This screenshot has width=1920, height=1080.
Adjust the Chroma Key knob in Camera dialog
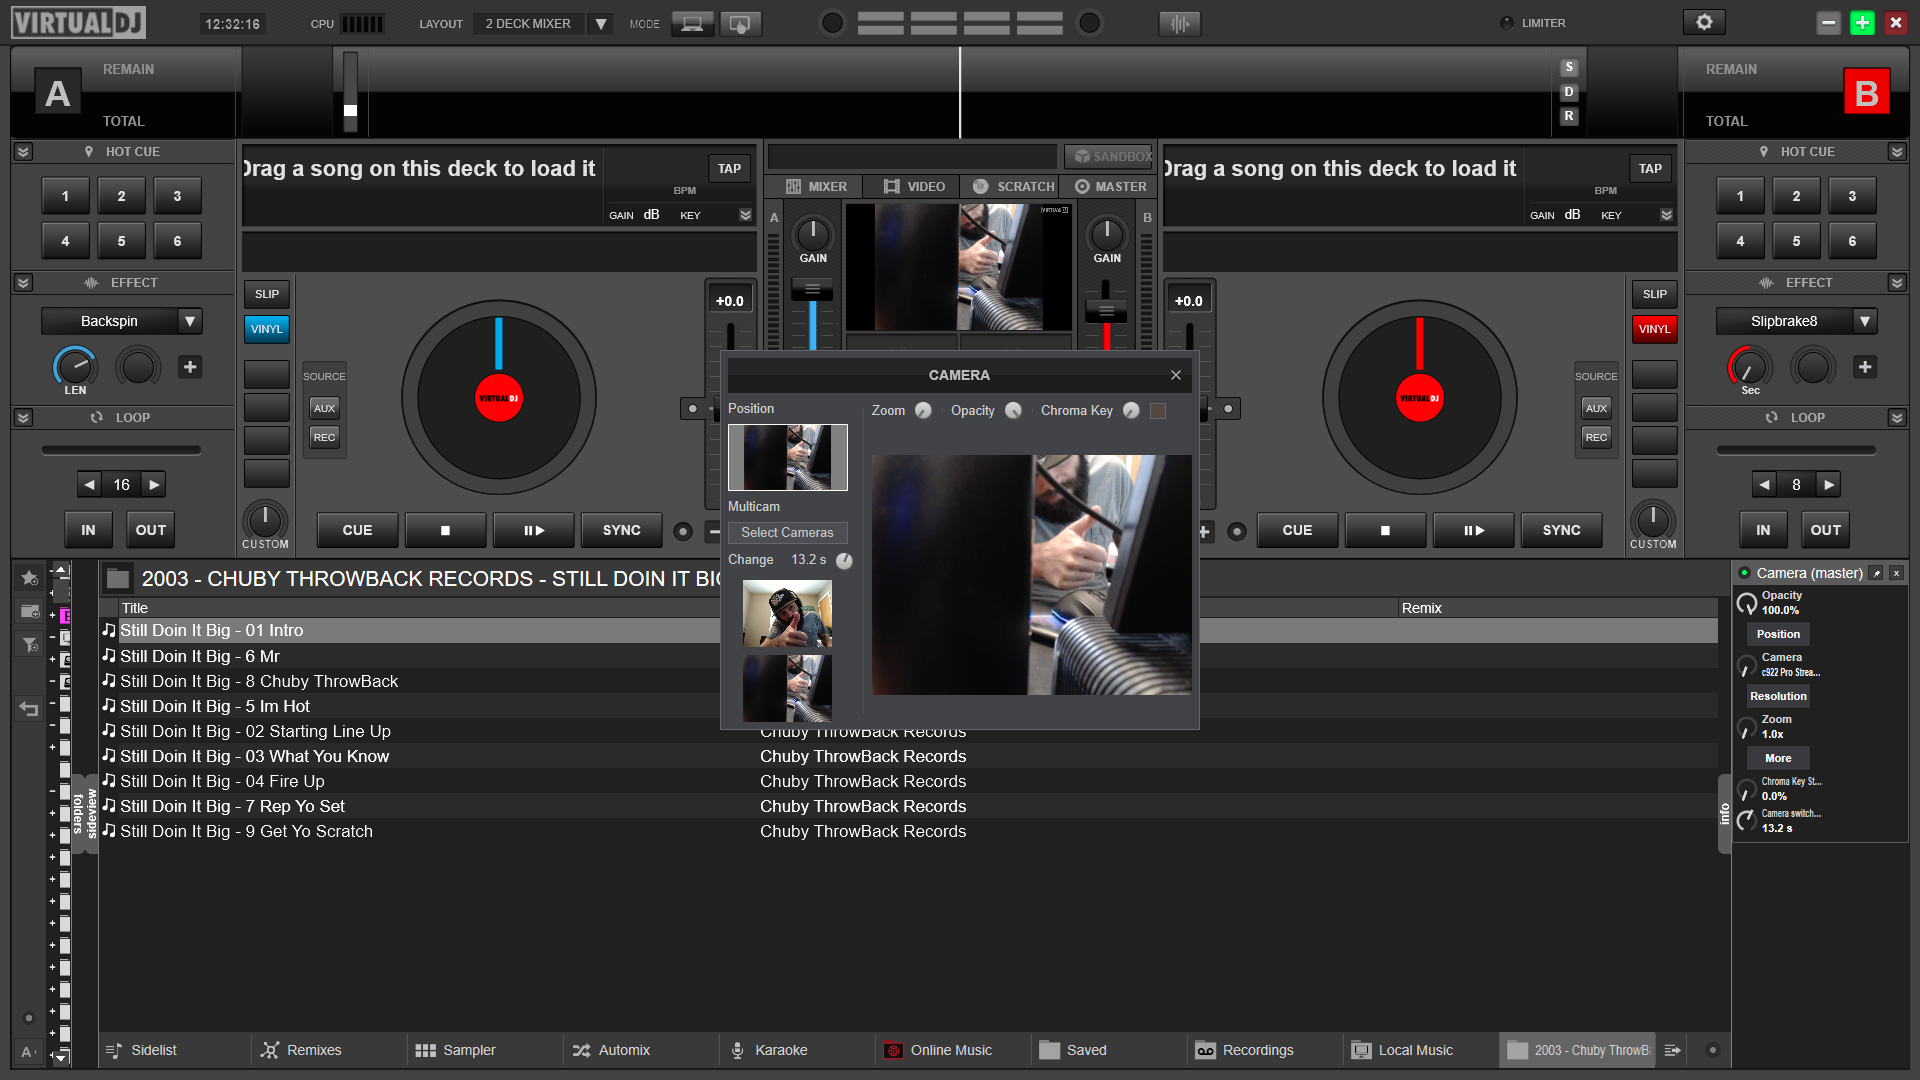[x=1131, y=411]
